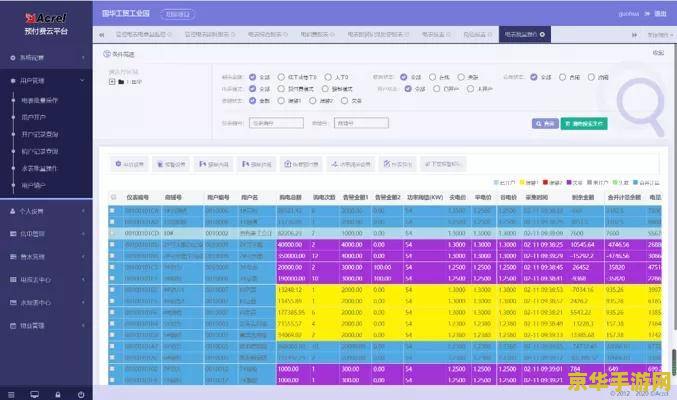Screen dimensions: 677x400
Task: Click the gear-icon button in the table toolbar
Action: tap(129, 164)
